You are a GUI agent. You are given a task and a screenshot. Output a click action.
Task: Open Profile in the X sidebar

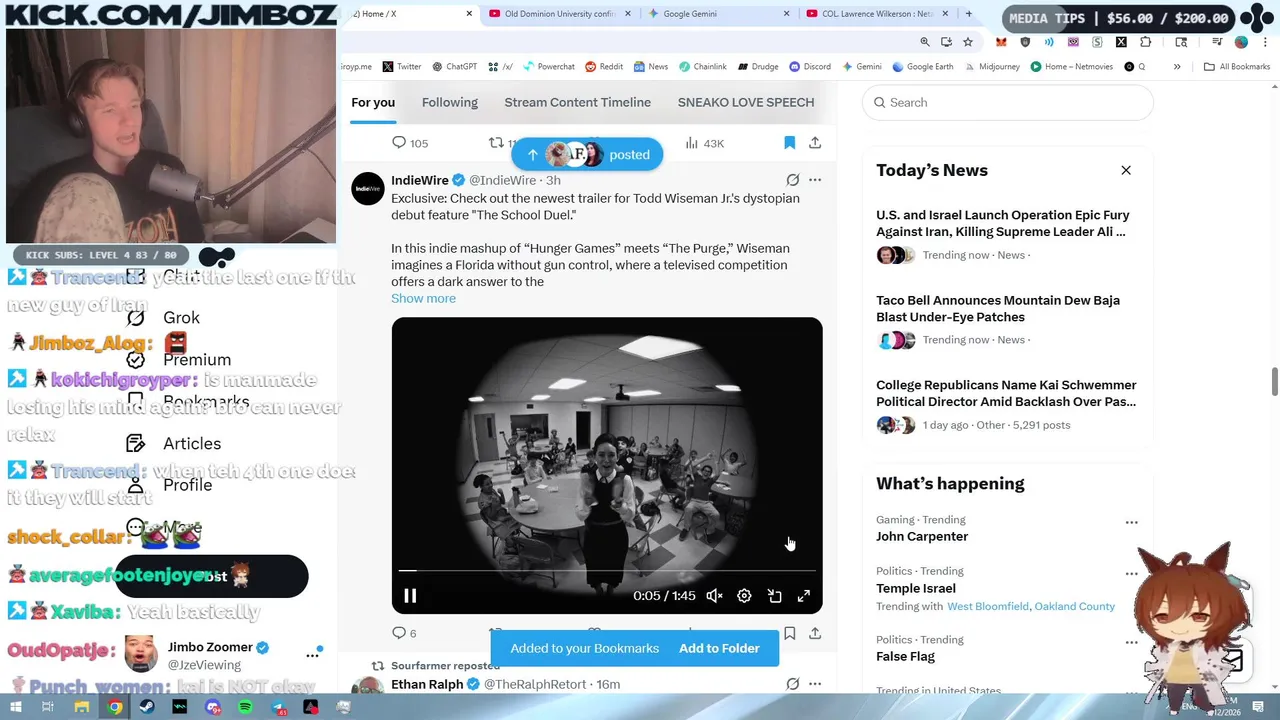169,485
